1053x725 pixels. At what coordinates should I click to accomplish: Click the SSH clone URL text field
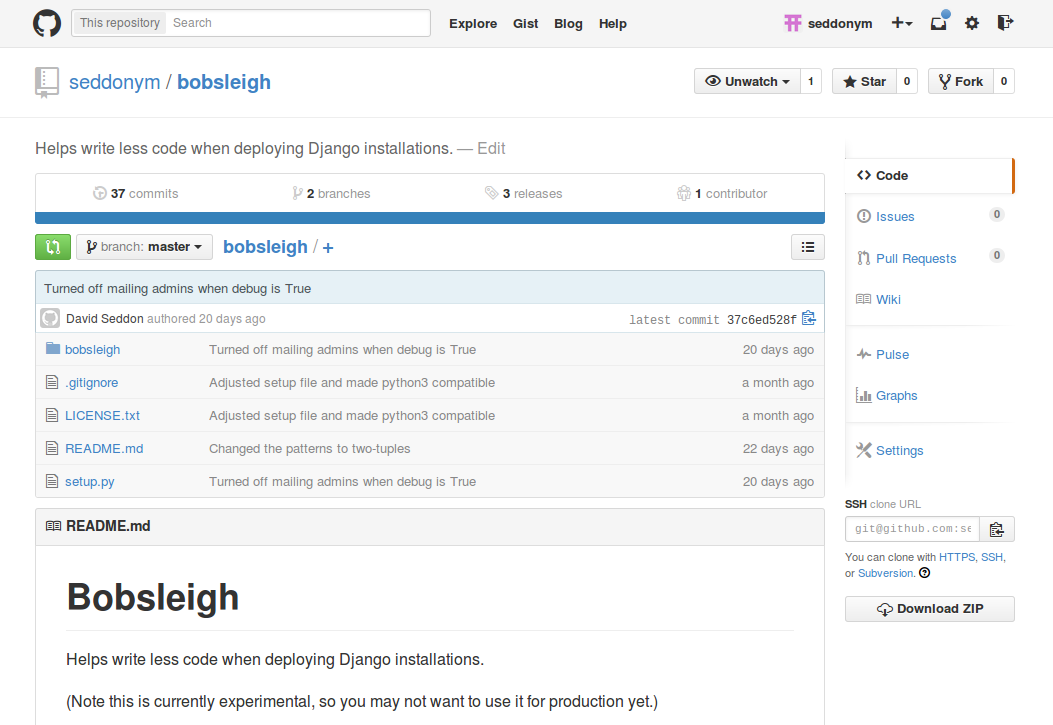click(x=912, y=529)
